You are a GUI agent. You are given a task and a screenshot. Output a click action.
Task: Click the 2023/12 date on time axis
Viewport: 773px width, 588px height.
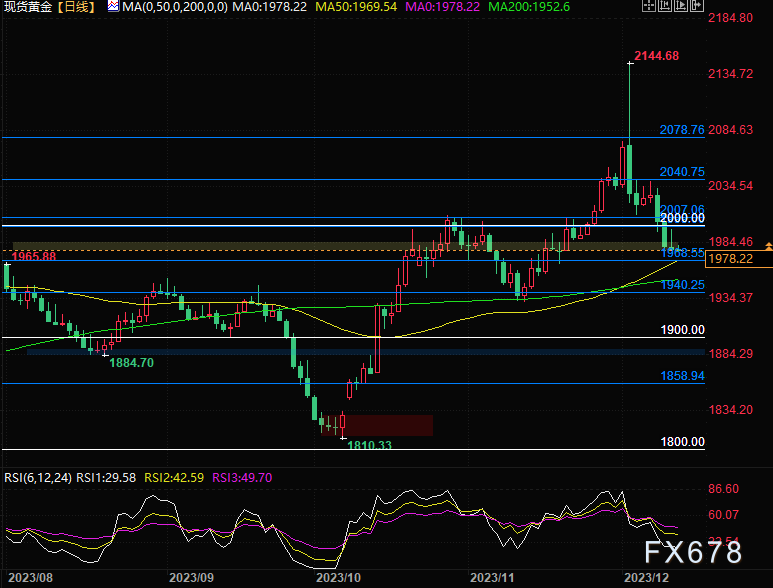pos(645,578)
